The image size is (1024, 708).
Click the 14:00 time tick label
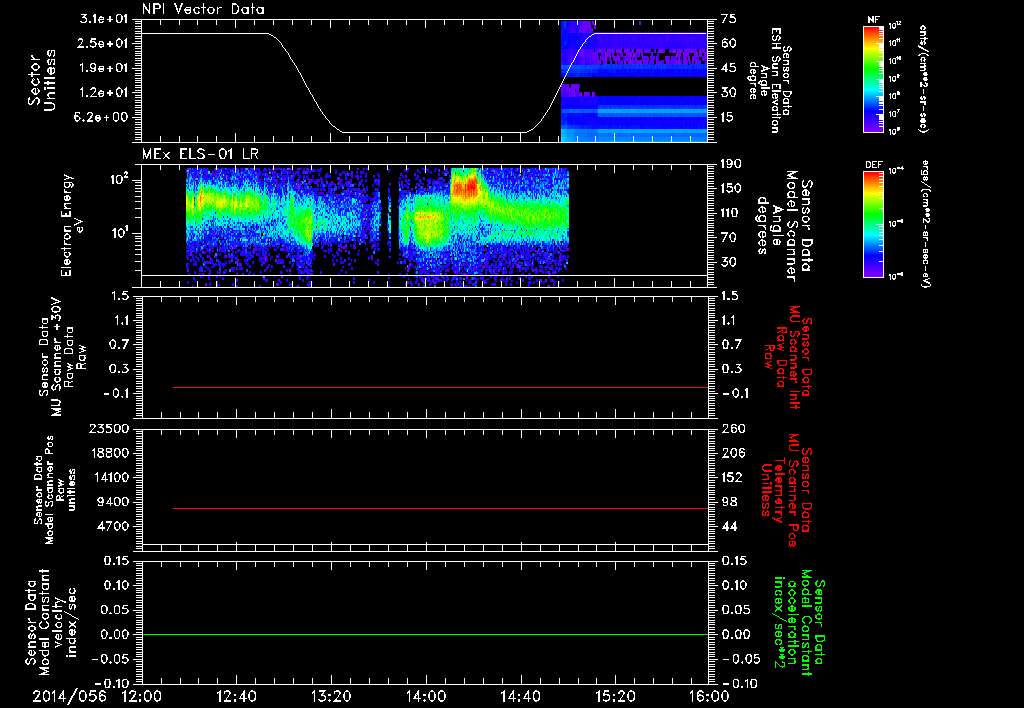coord(426,696)
